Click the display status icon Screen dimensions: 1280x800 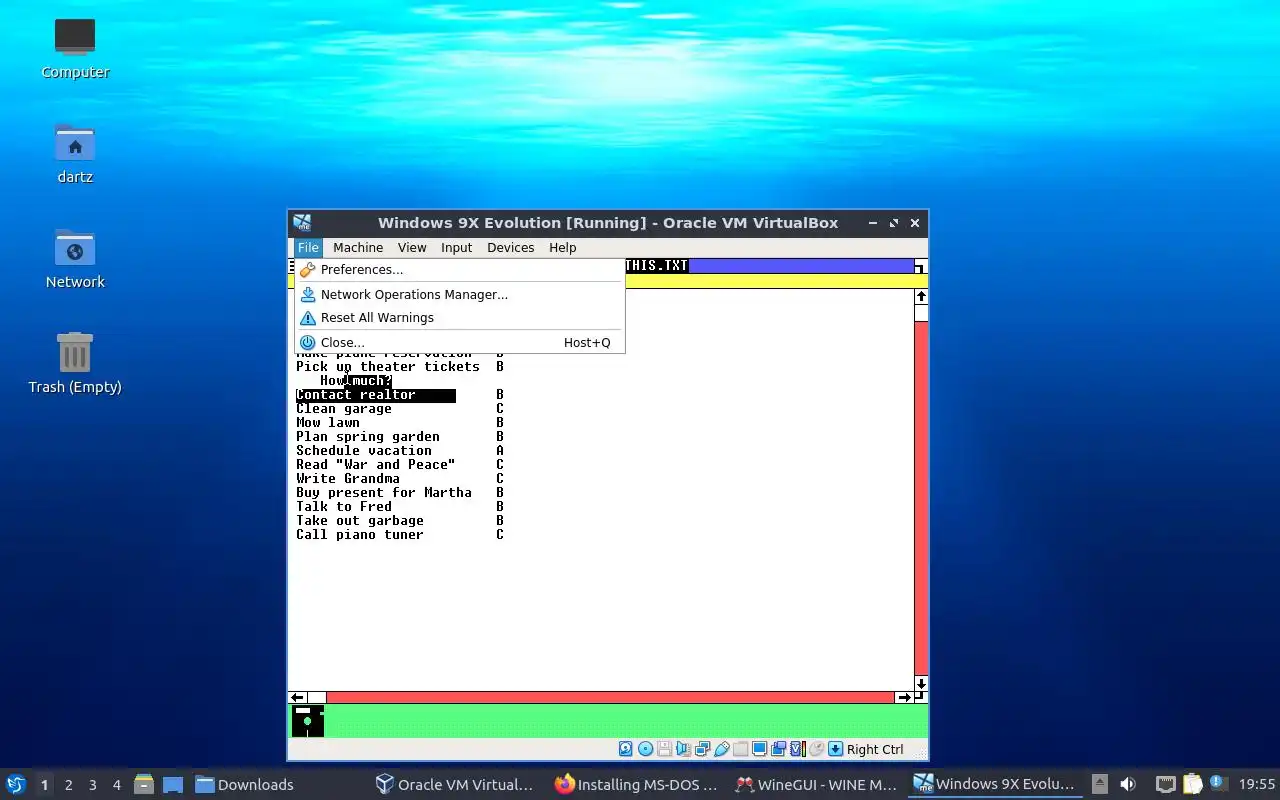pos(759,749)
